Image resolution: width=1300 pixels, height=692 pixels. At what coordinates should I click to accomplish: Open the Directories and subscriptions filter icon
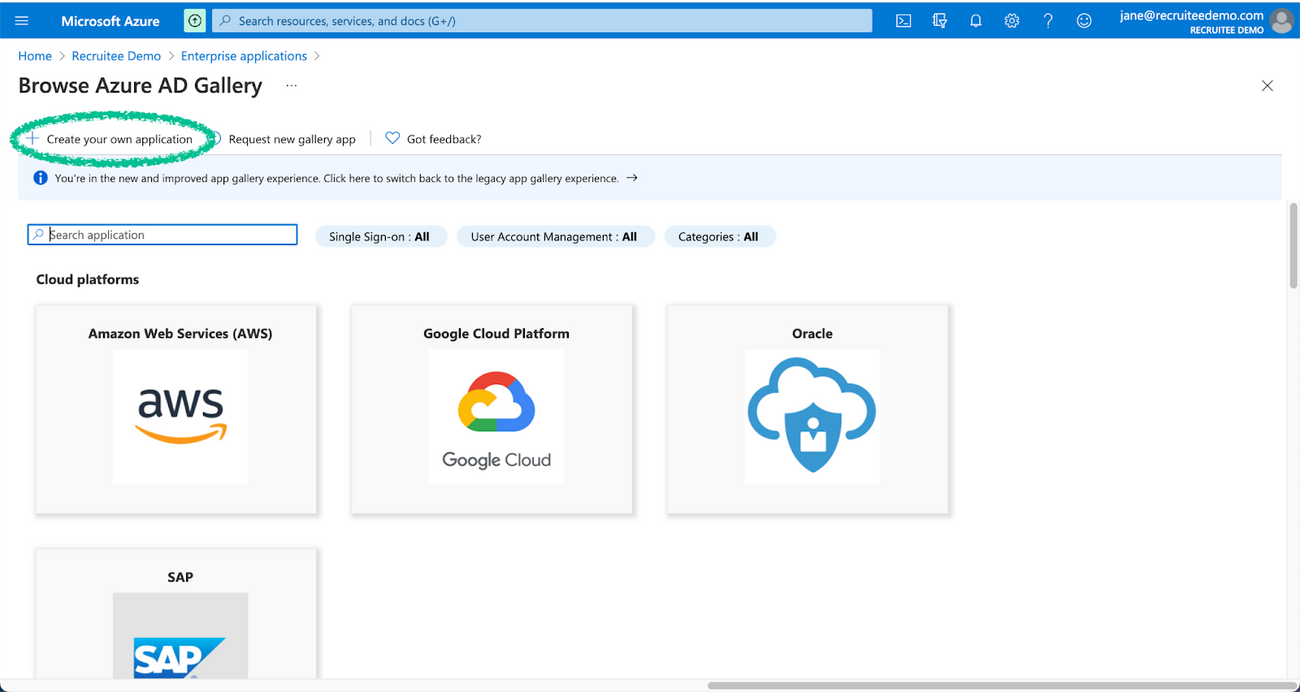click(939, 20)
